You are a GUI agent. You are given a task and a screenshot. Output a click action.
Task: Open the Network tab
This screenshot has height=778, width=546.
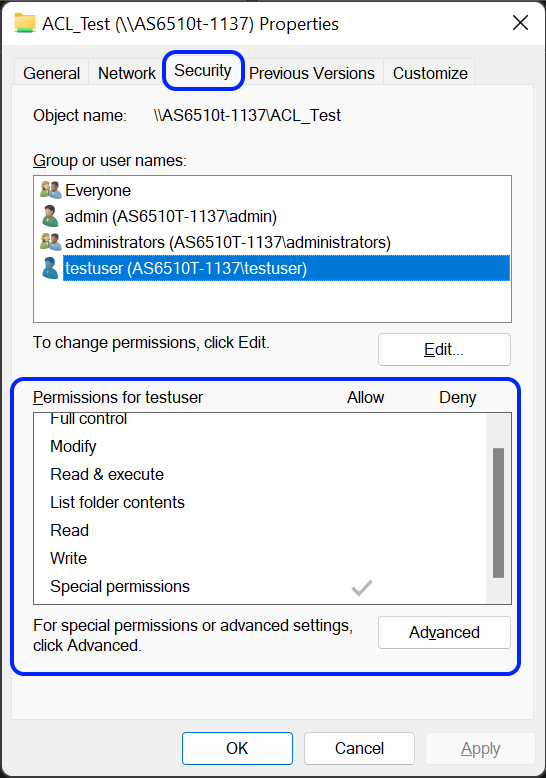(127, 73)
